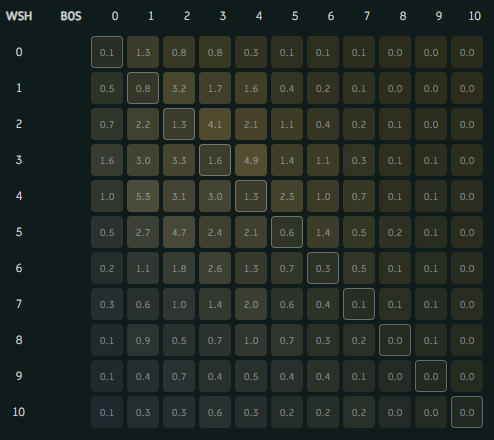
Task: Select the outlined 6-6 tie cell showing 0.3
Action: pos(323,268)
